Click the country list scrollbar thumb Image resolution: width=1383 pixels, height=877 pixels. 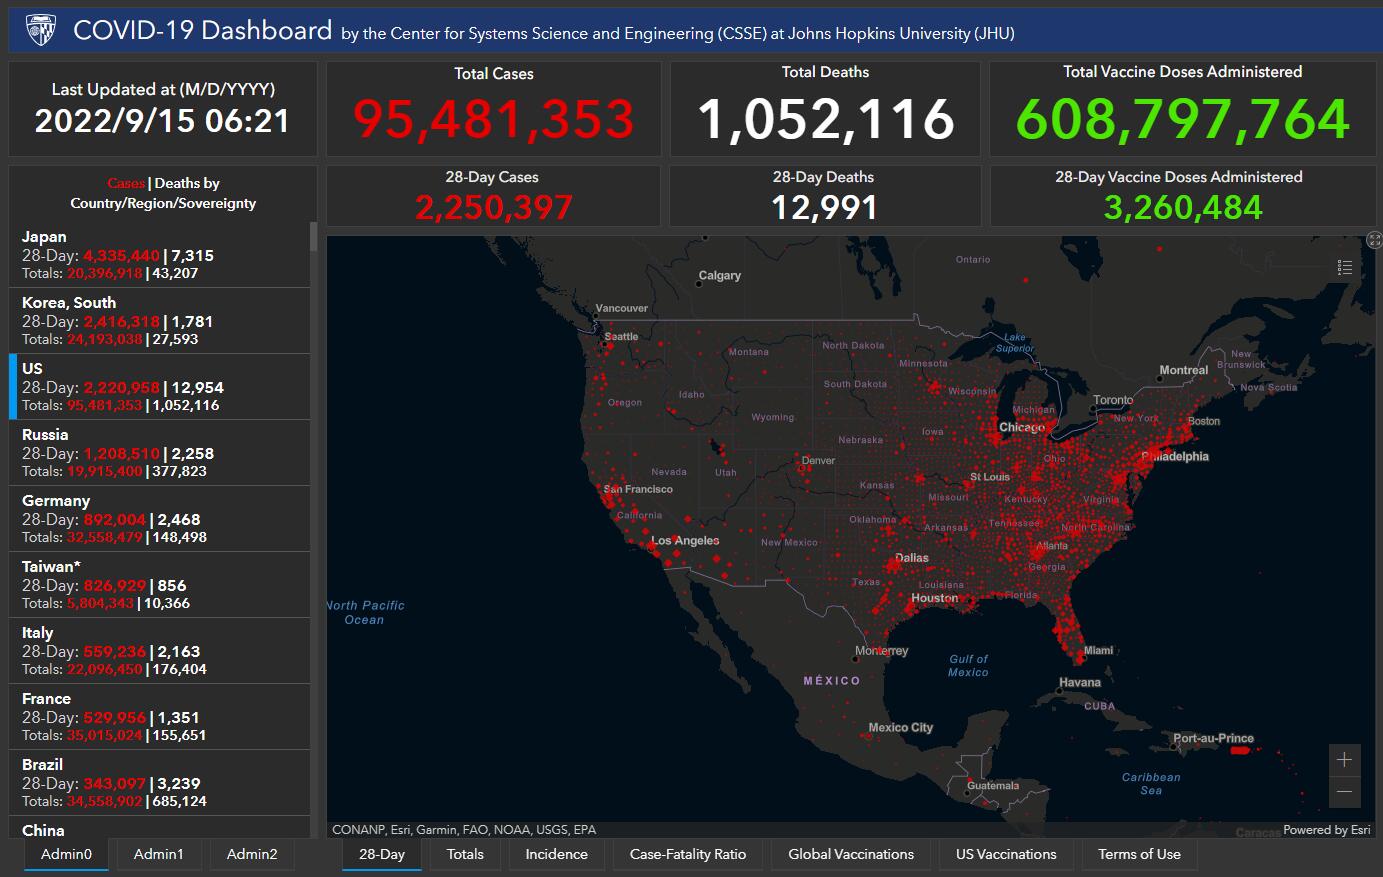(x=314, y=236)
